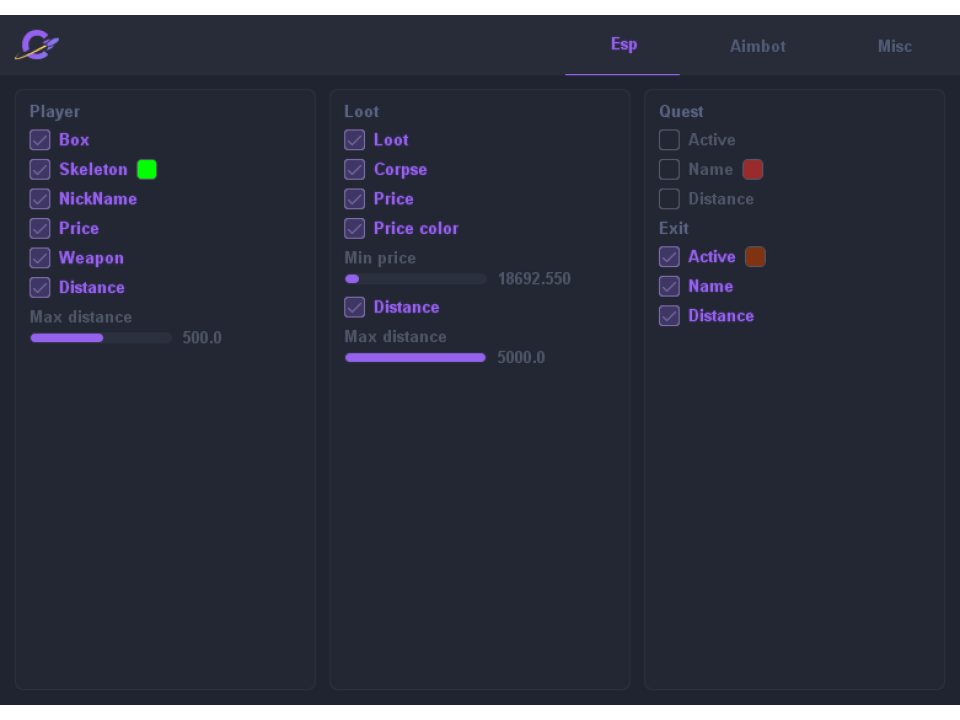Toggle the NickName checkbox
The height and width of the screenshot is (720, 960).
40,198
